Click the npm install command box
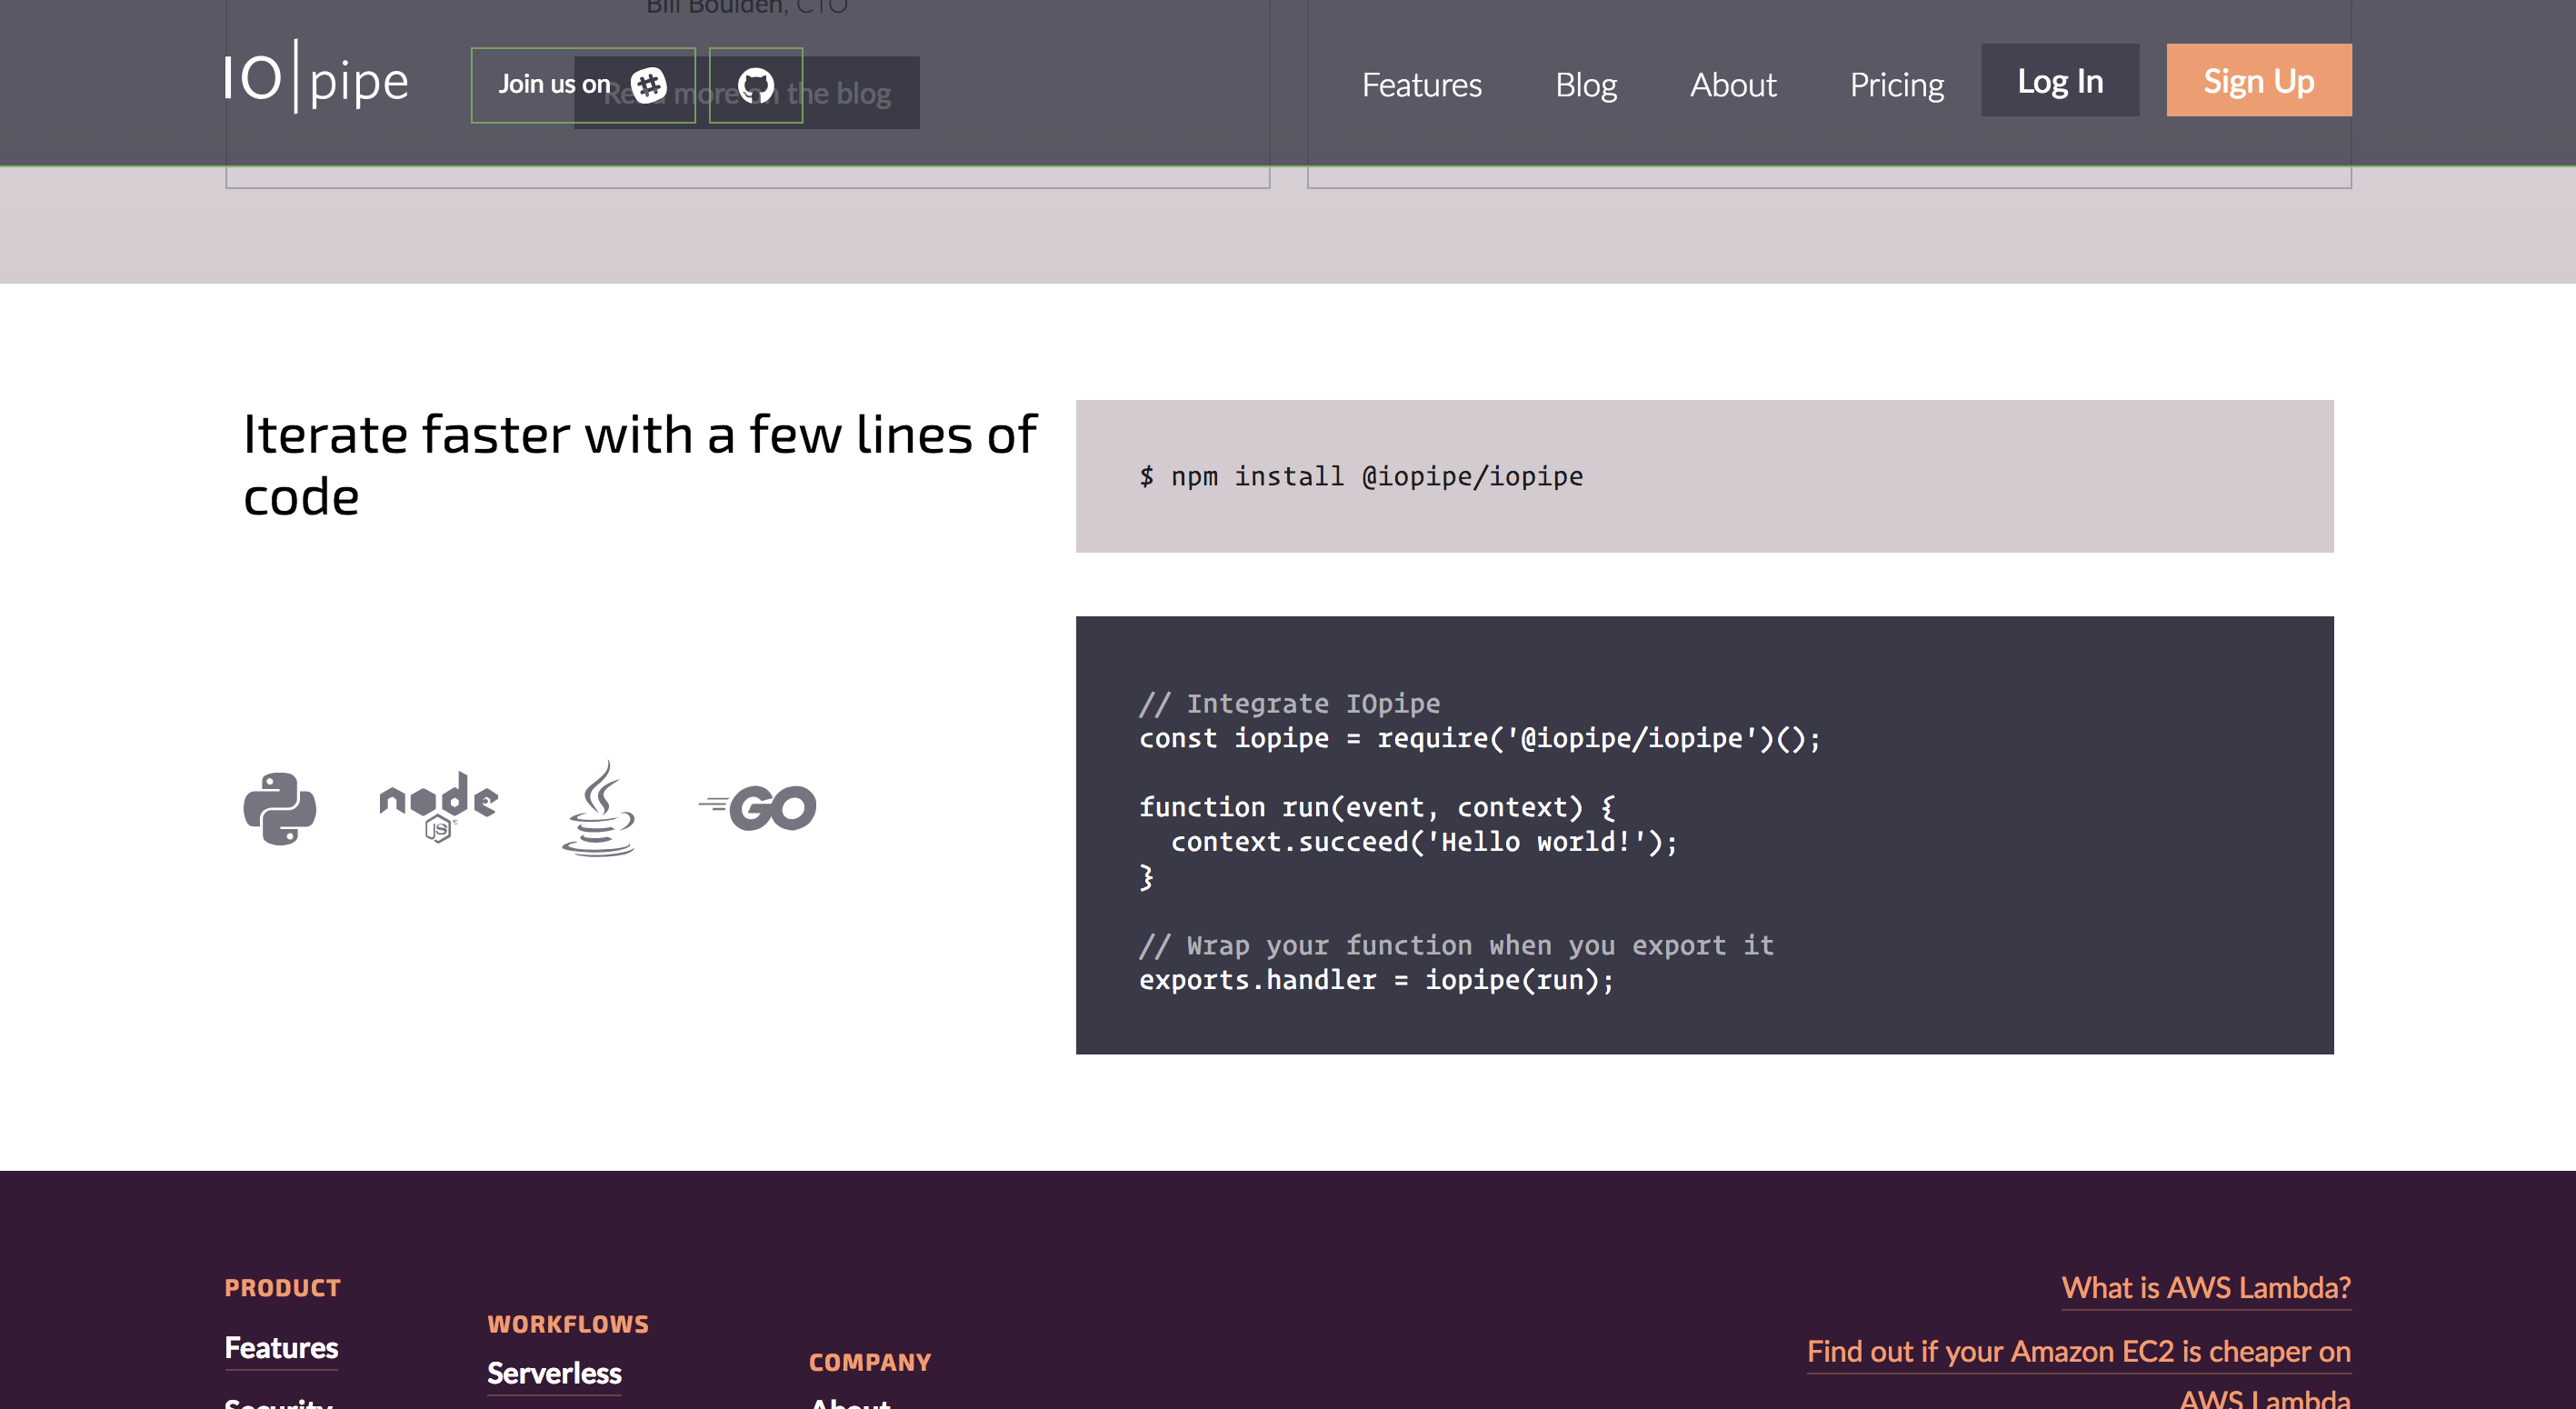This screenshot has width=2576, height=1409. [1704, 476]
